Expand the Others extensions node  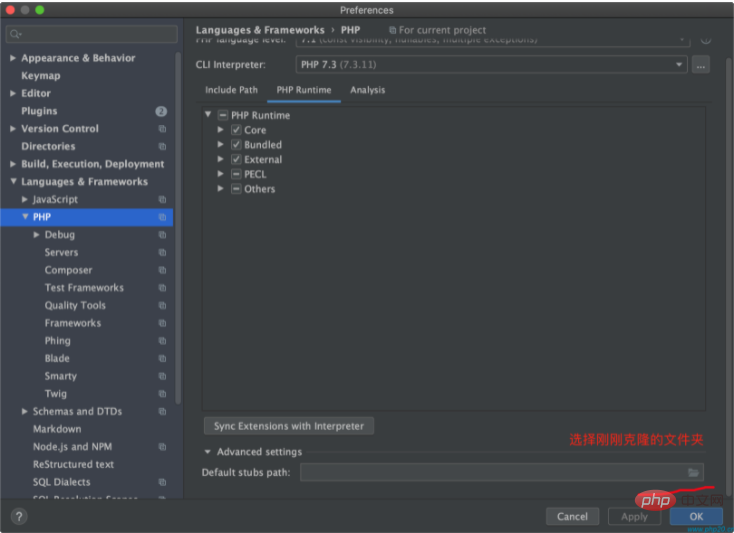[x=220, y=189]
